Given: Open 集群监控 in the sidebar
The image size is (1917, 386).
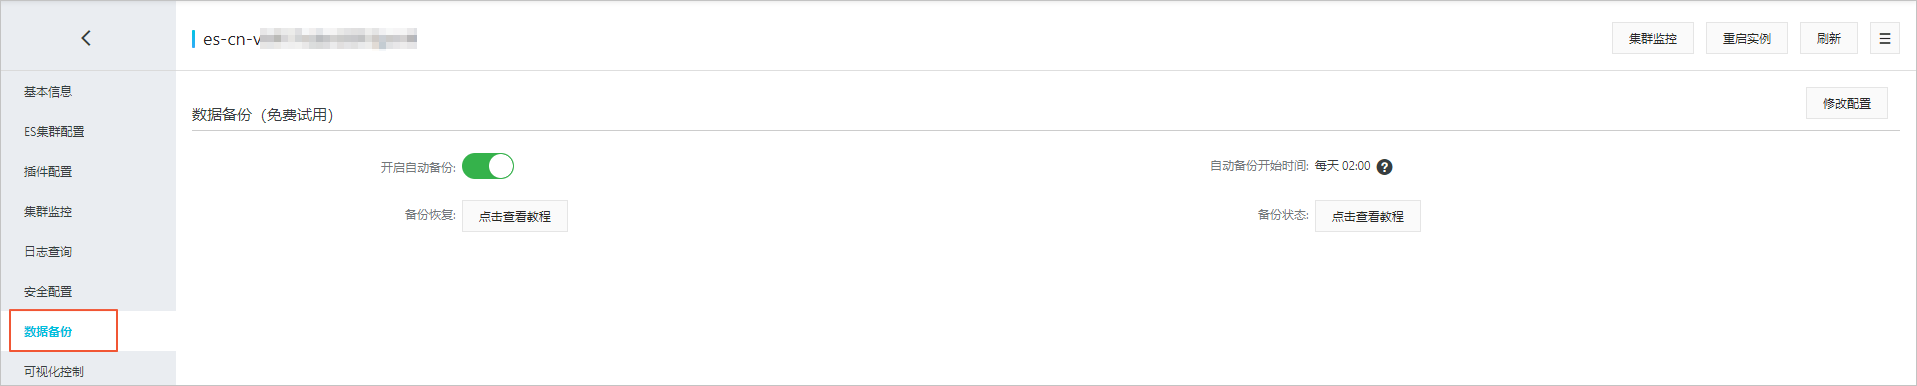Looking at the screenshot, I should click(x=48, y=212).
